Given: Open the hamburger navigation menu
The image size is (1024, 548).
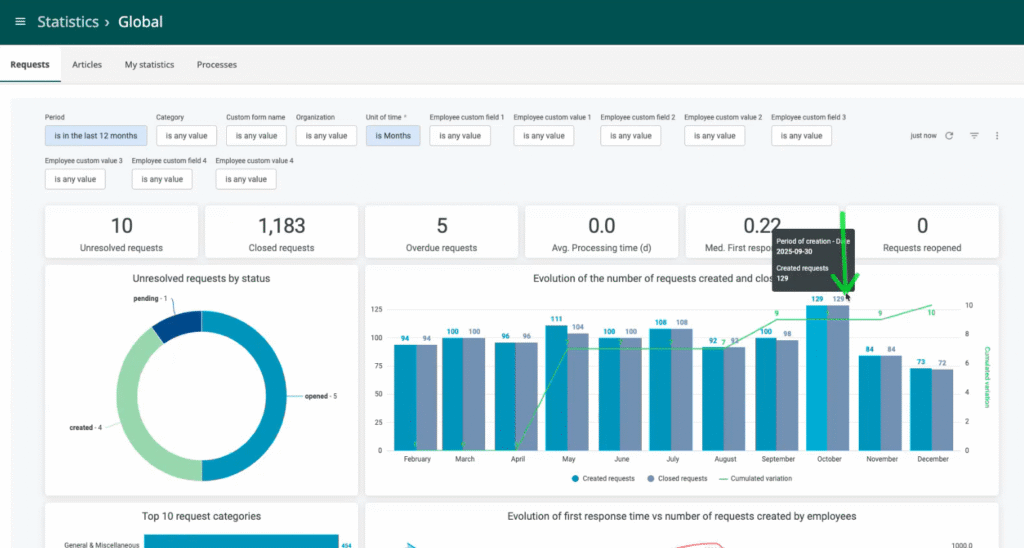Looking at the screenshot, I should (20, 22).
